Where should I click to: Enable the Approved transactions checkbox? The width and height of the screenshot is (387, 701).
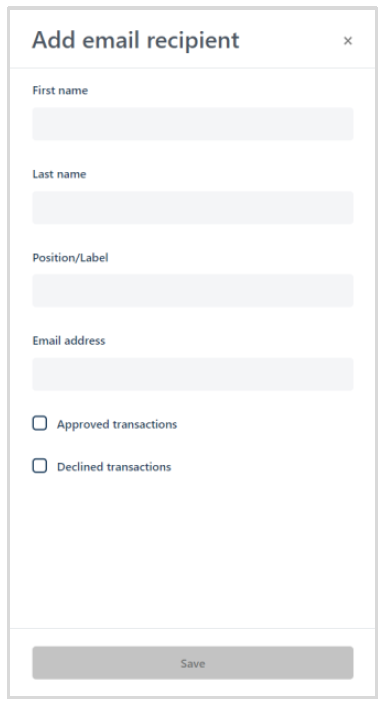[x=39, y=423]
